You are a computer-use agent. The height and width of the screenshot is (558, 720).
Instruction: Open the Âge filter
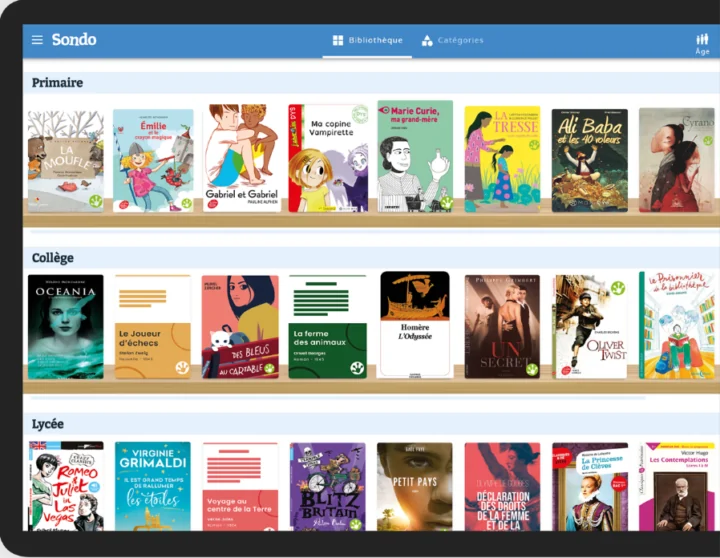point(702,44)
